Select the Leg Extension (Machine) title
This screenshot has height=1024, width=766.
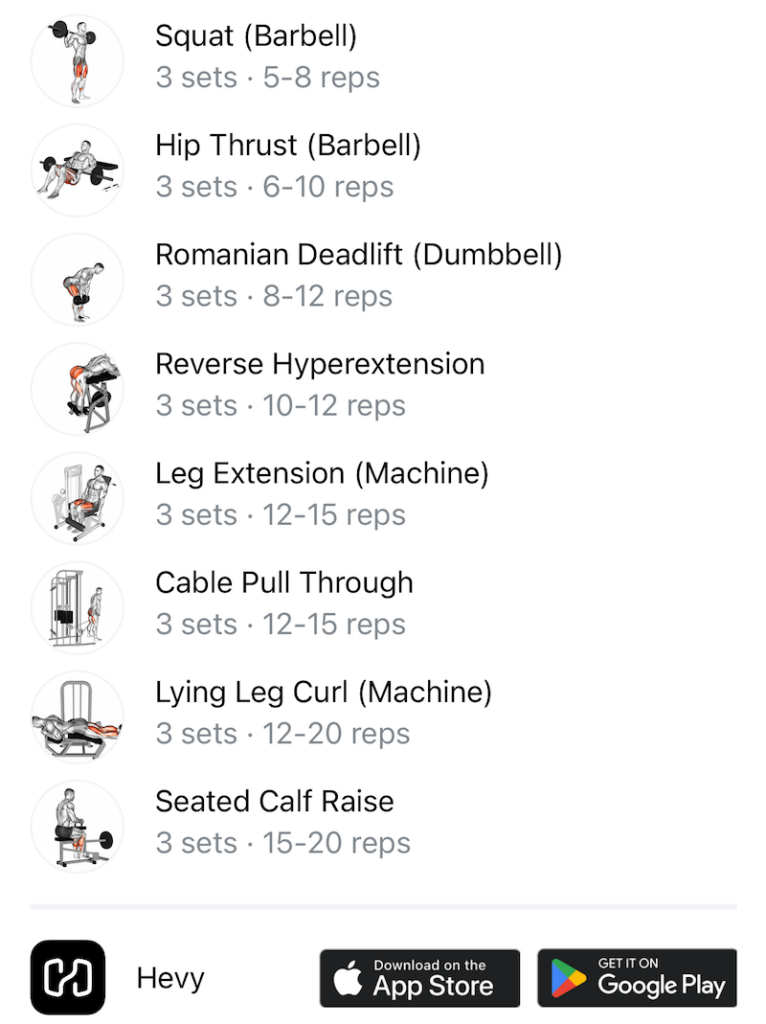pyautogui.click(x=322, y=474)
